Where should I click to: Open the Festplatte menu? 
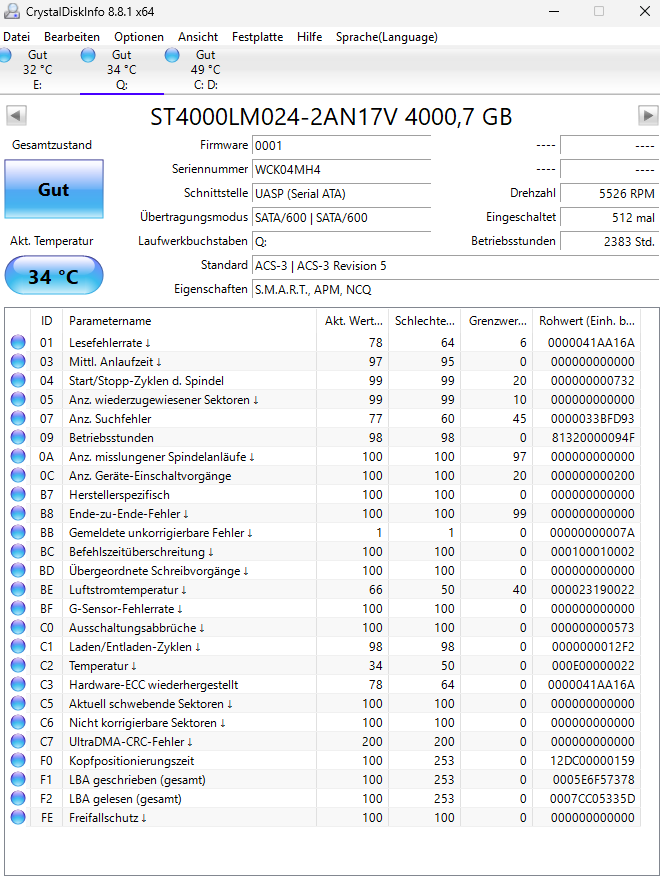258,37
